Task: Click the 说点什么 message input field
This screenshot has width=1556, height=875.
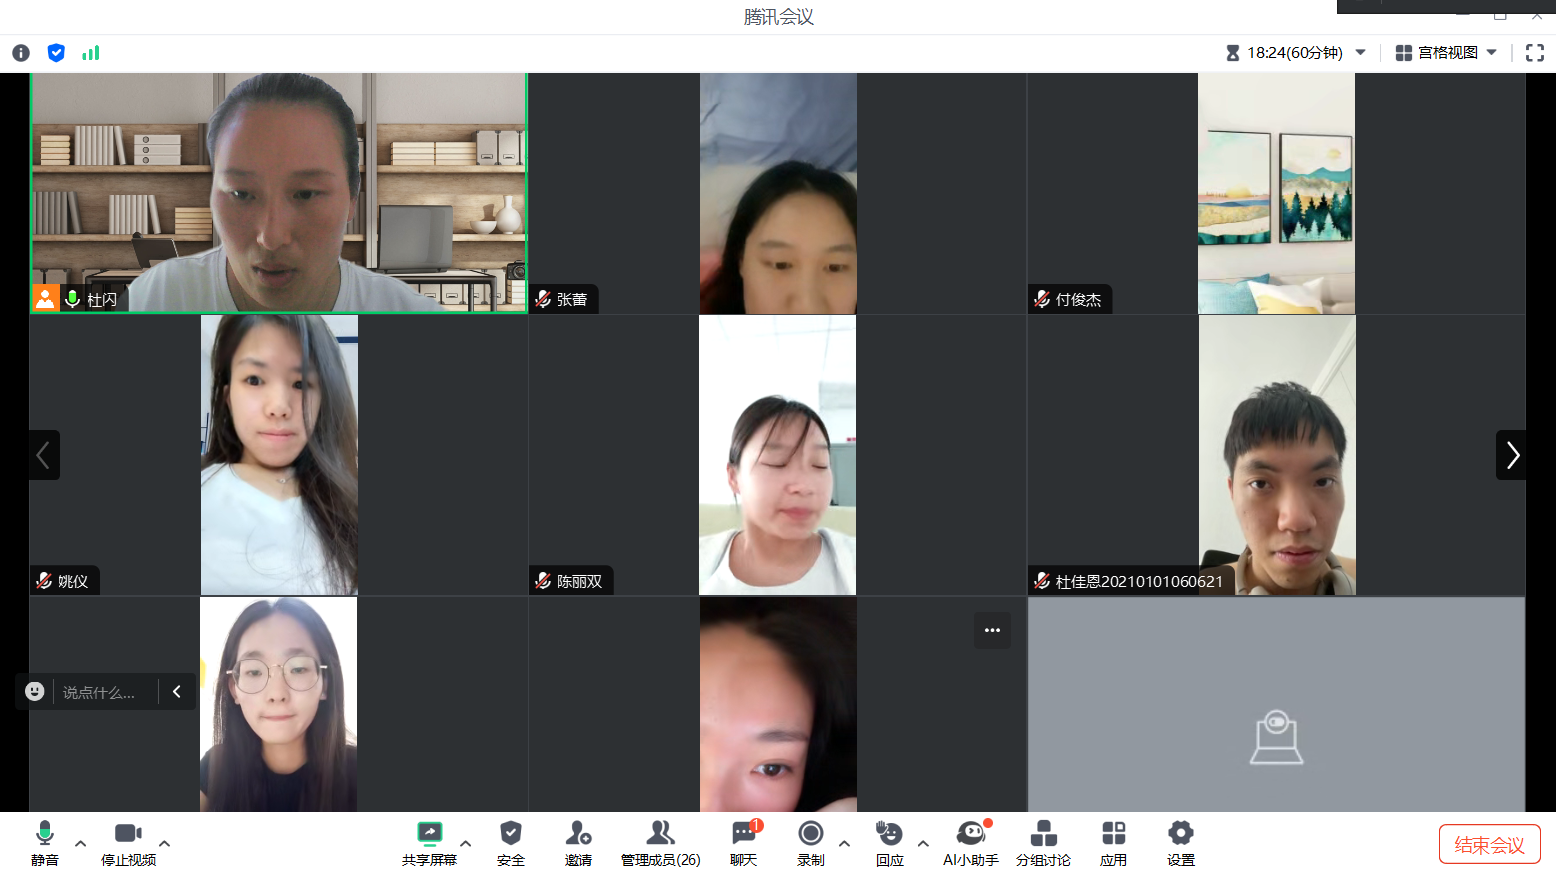Action: (100, 692)
